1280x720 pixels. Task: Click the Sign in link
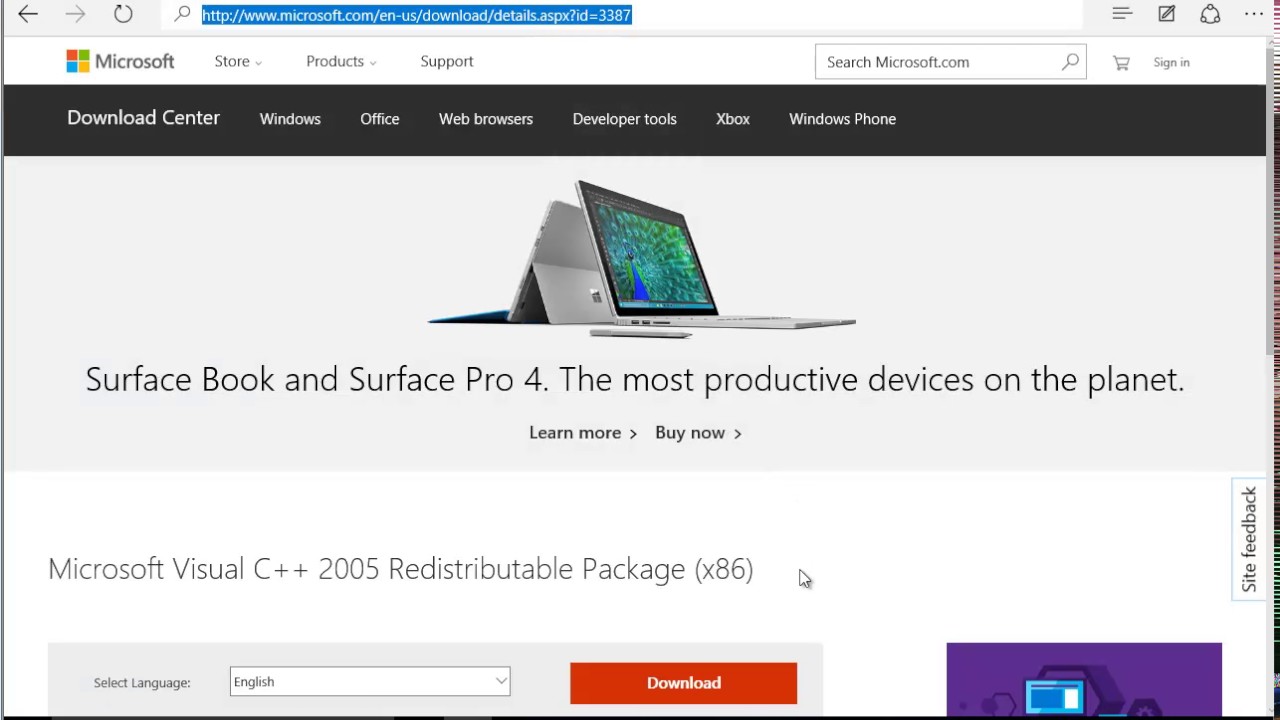click(1171, 62)
